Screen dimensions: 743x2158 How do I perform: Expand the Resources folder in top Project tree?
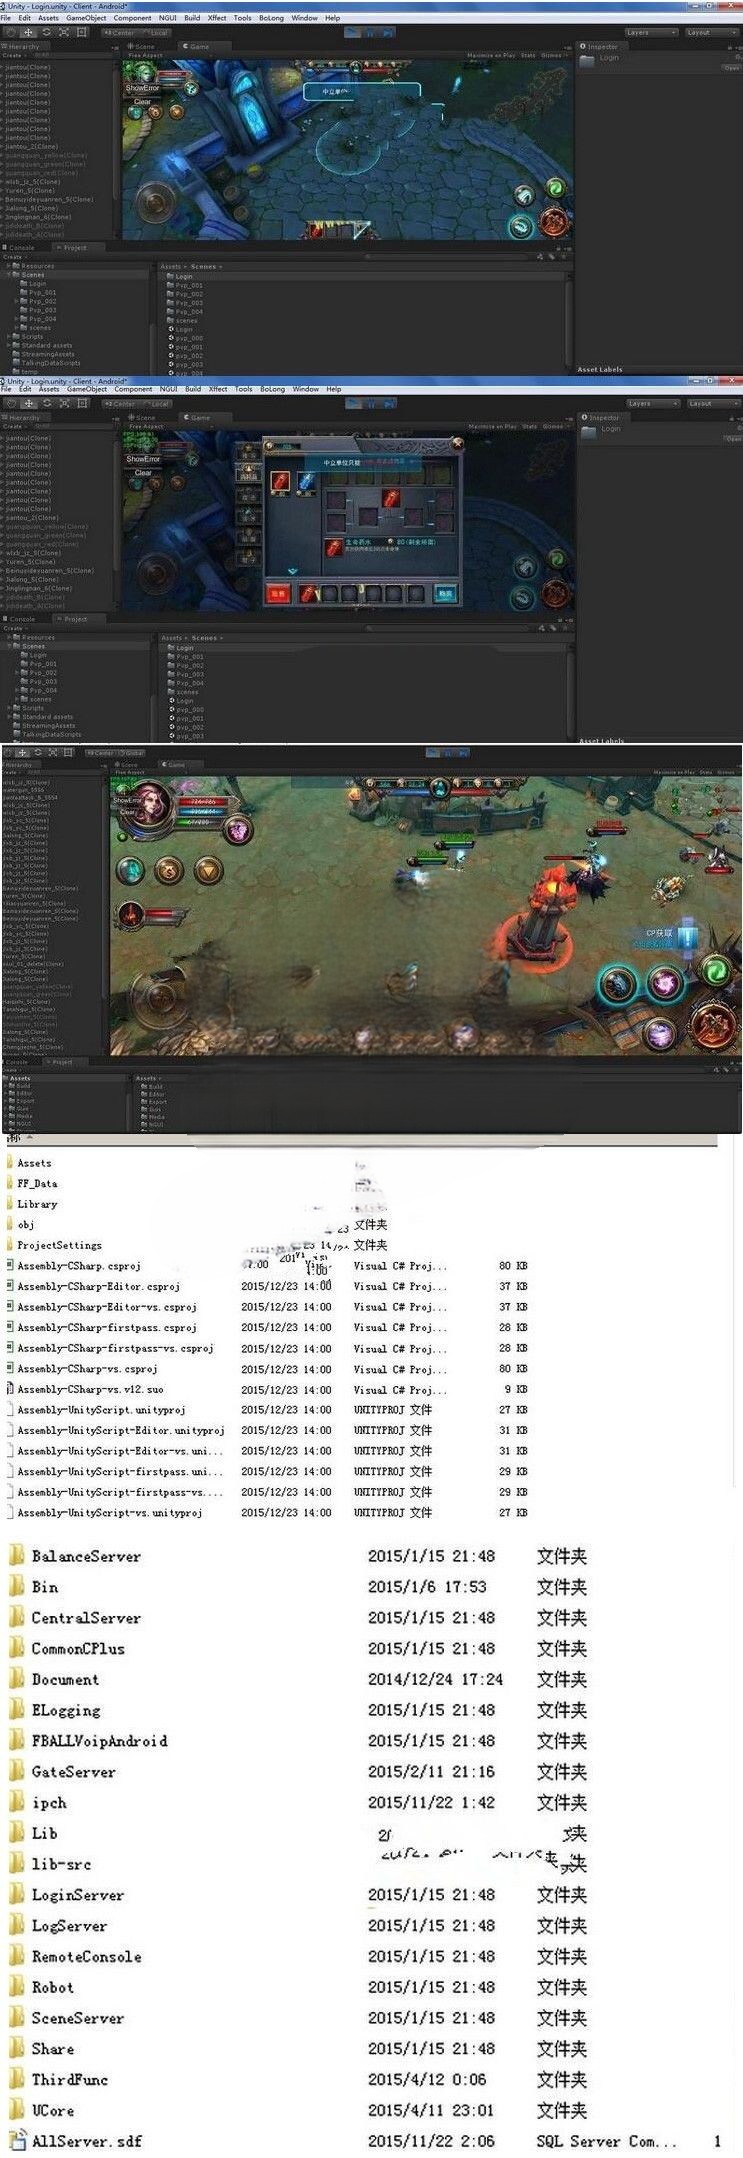(9, 266)
